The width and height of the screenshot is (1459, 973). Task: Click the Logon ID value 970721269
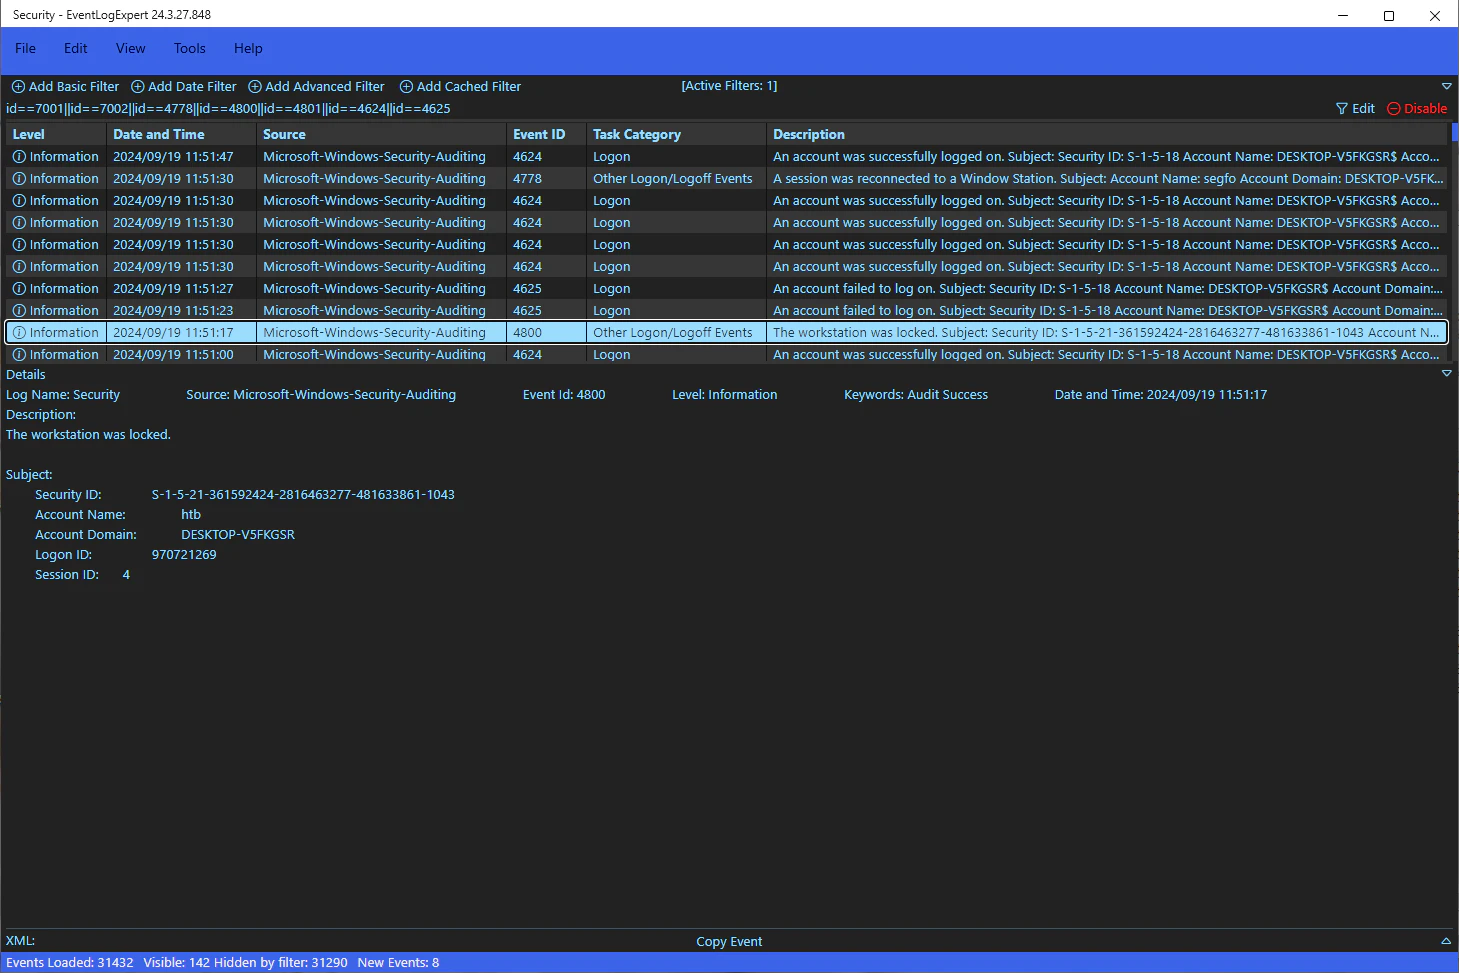(x=184, y=555)
